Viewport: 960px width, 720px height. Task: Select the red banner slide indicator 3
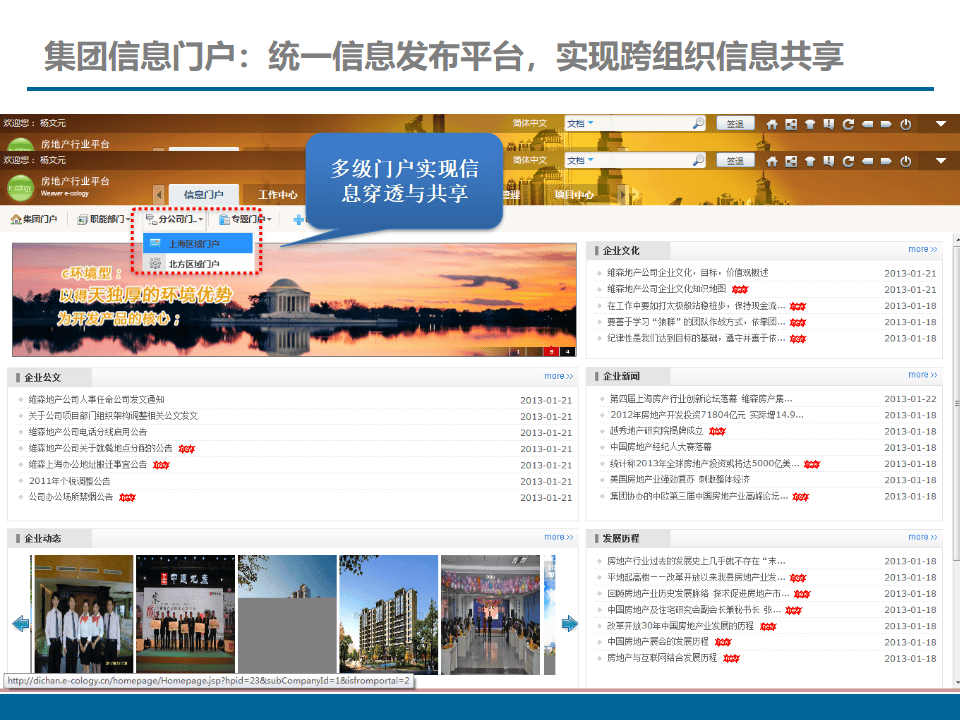[x=551, y=352]
